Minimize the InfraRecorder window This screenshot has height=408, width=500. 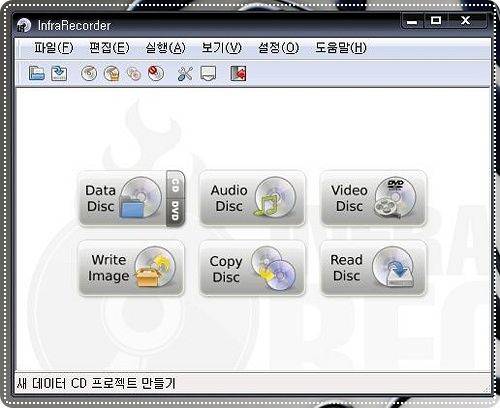(x=412, y=21)
